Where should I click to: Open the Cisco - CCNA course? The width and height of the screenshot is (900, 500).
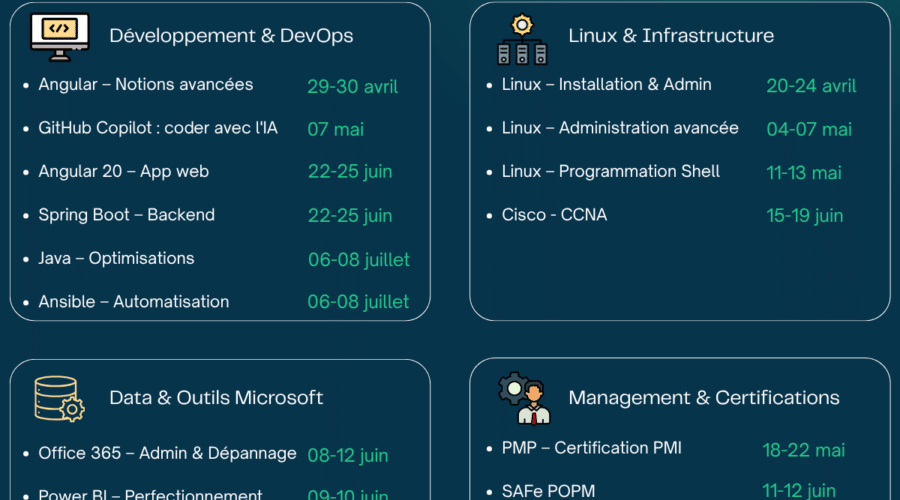tap(555, 215)
